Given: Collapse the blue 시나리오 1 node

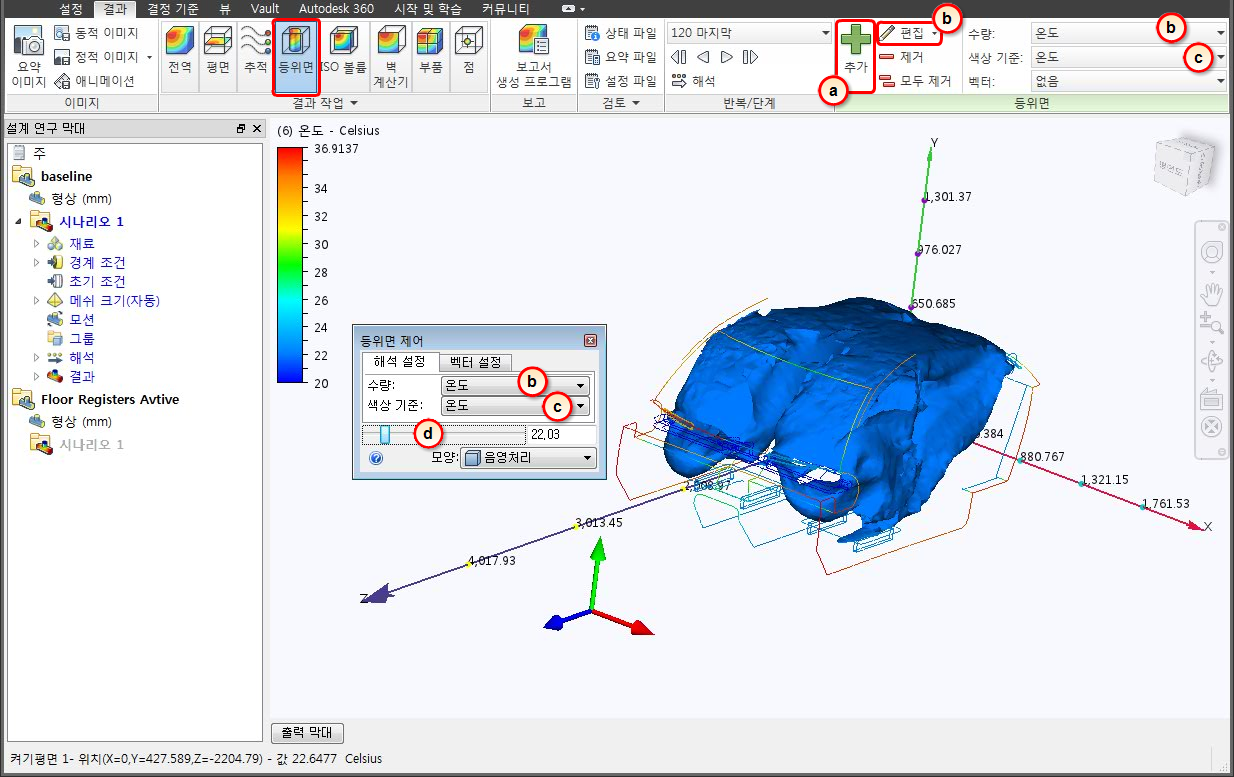Looking at the screenshot, I should 17,221.
